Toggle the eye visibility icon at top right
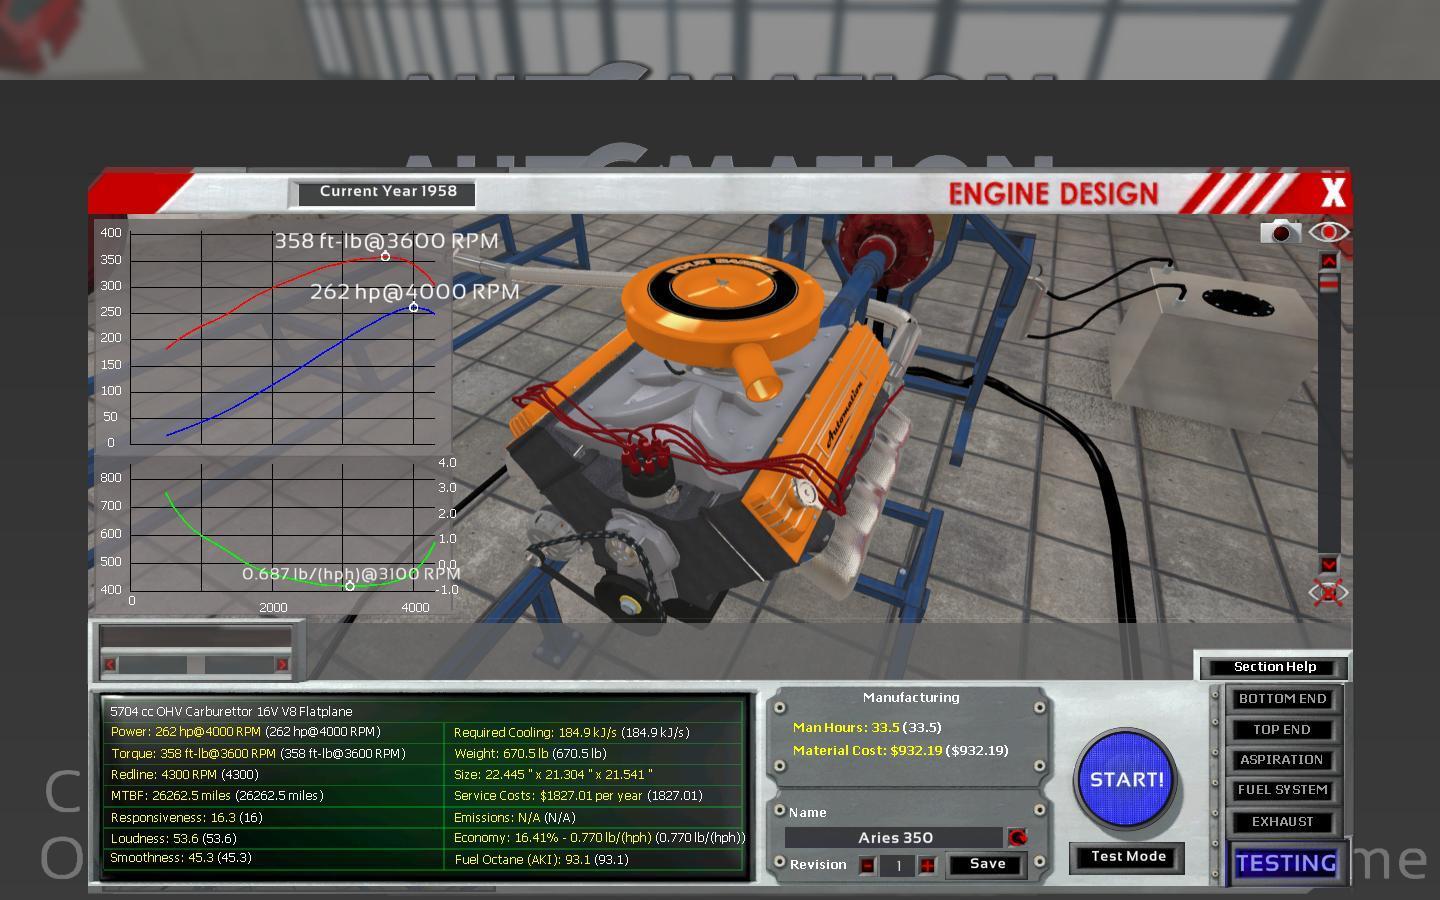 pos(1329,232)
